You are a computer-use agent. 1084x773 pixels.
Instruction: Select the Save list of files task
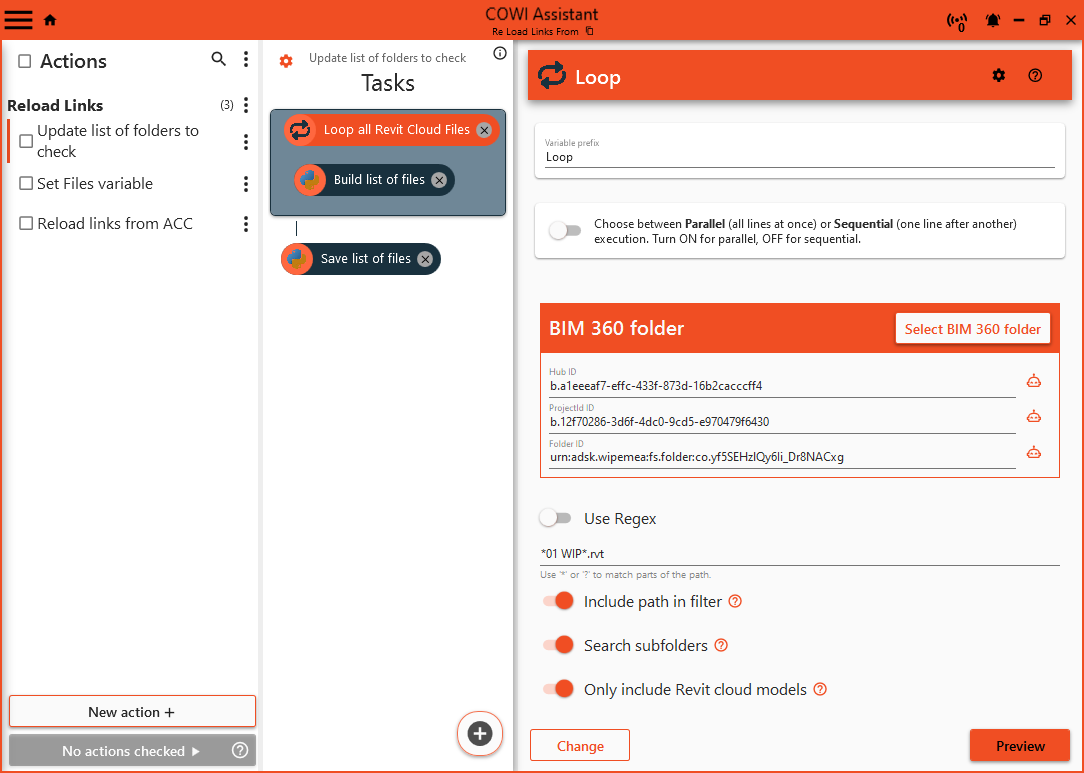tap(365, 259)
